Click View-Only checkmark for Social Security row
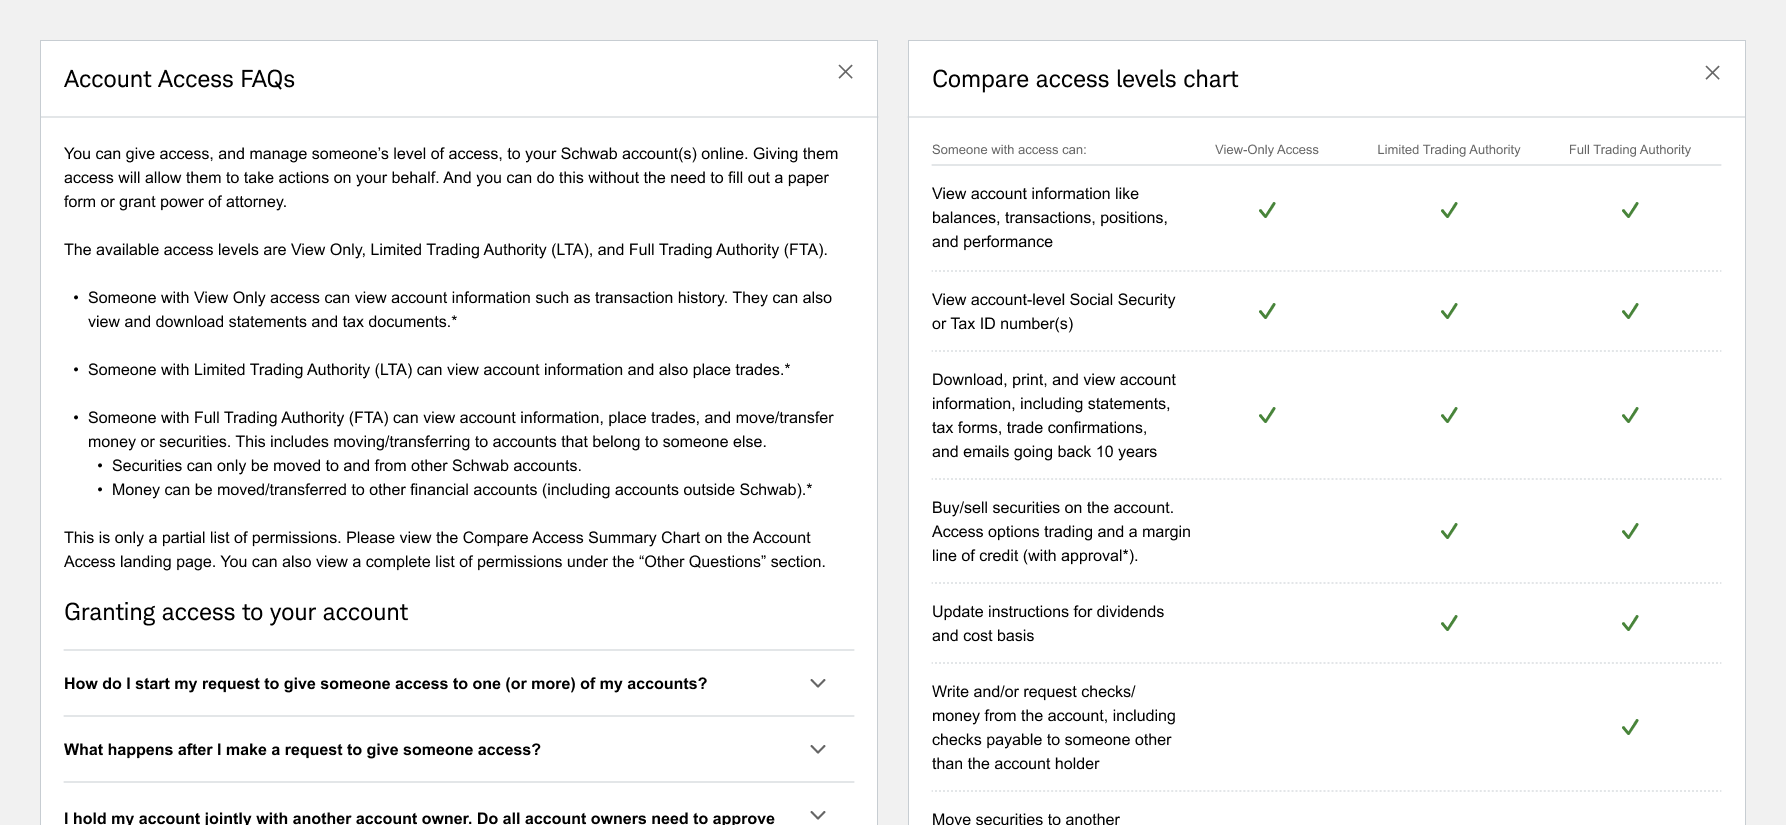 1267,311
